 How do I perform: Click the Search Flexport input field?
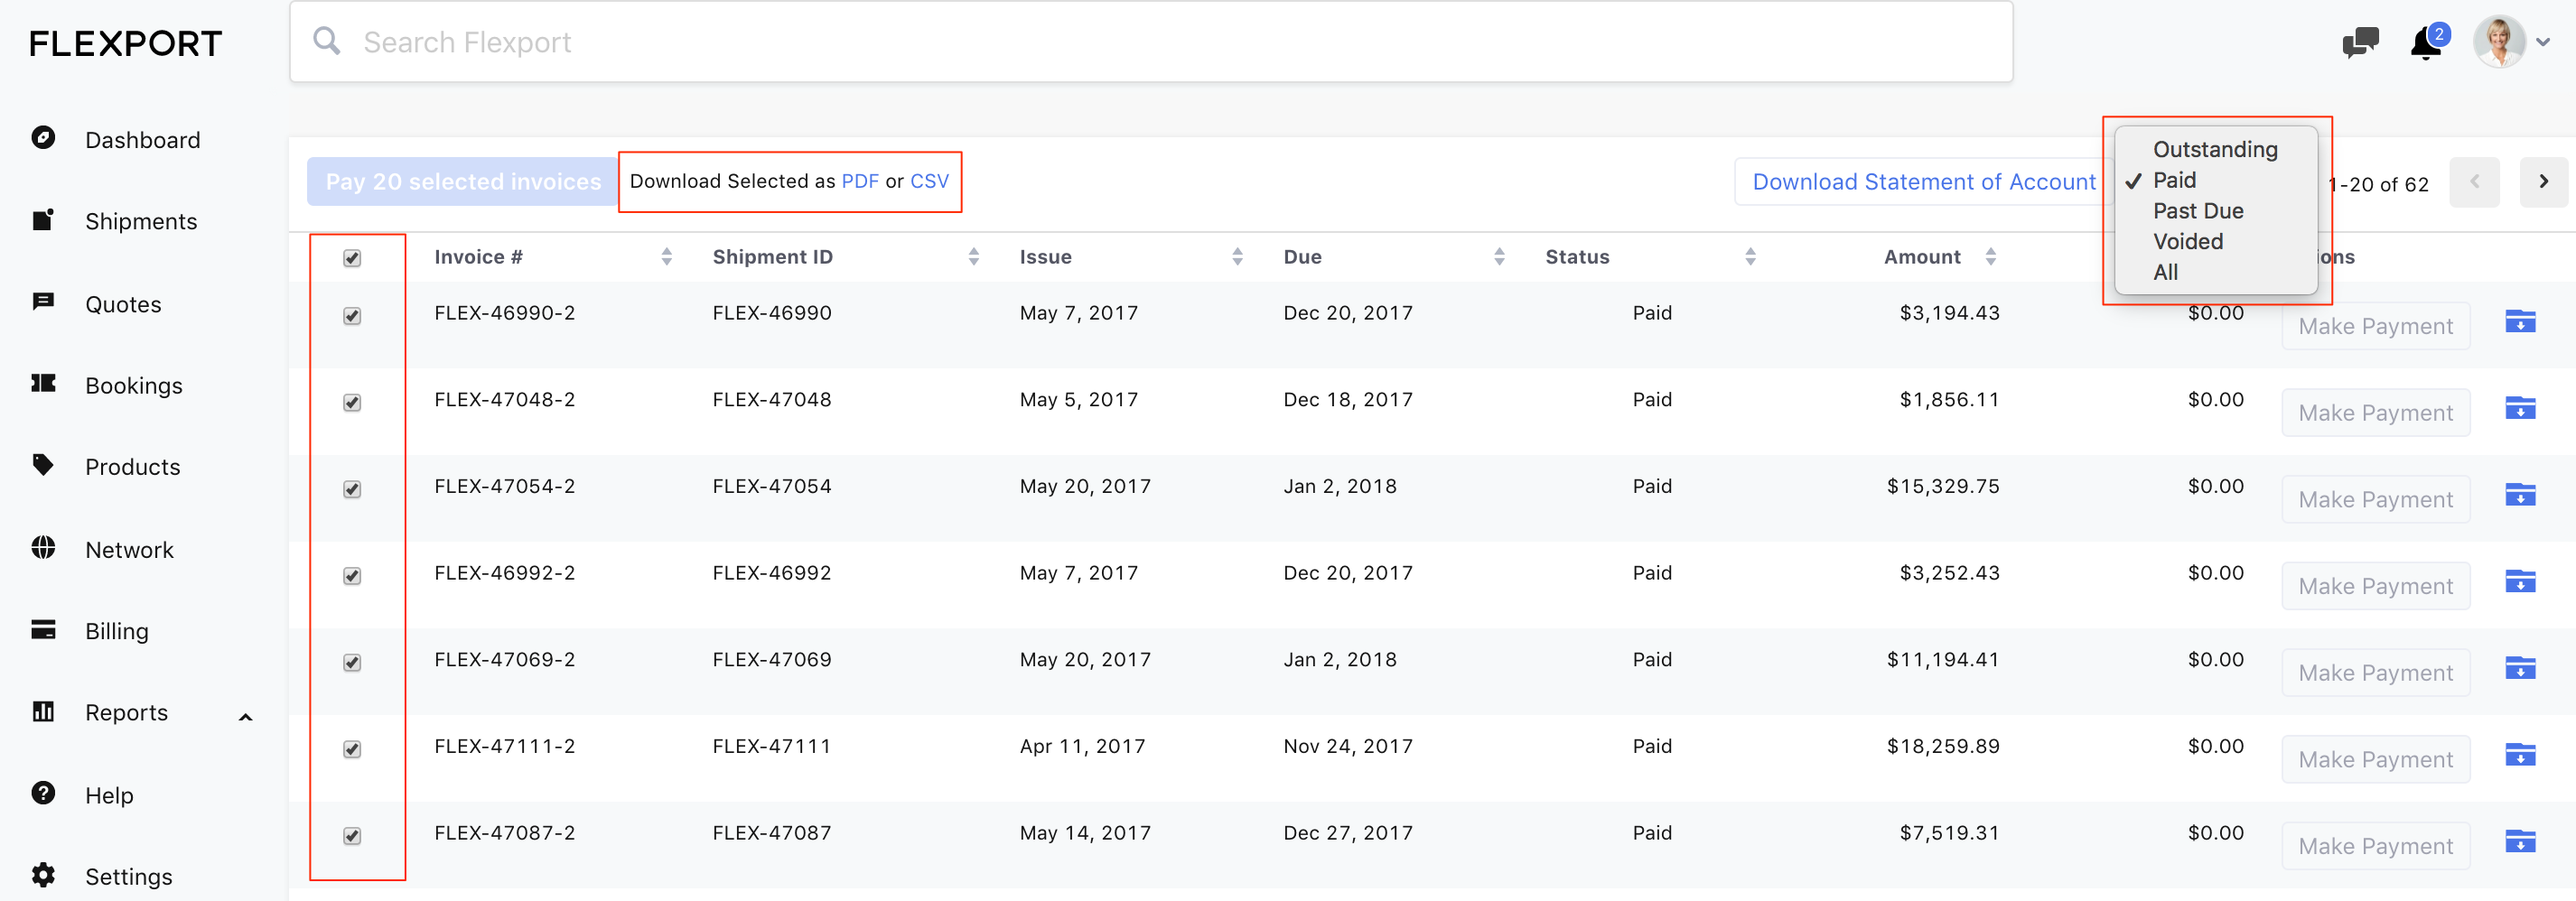click(1151, 42)
